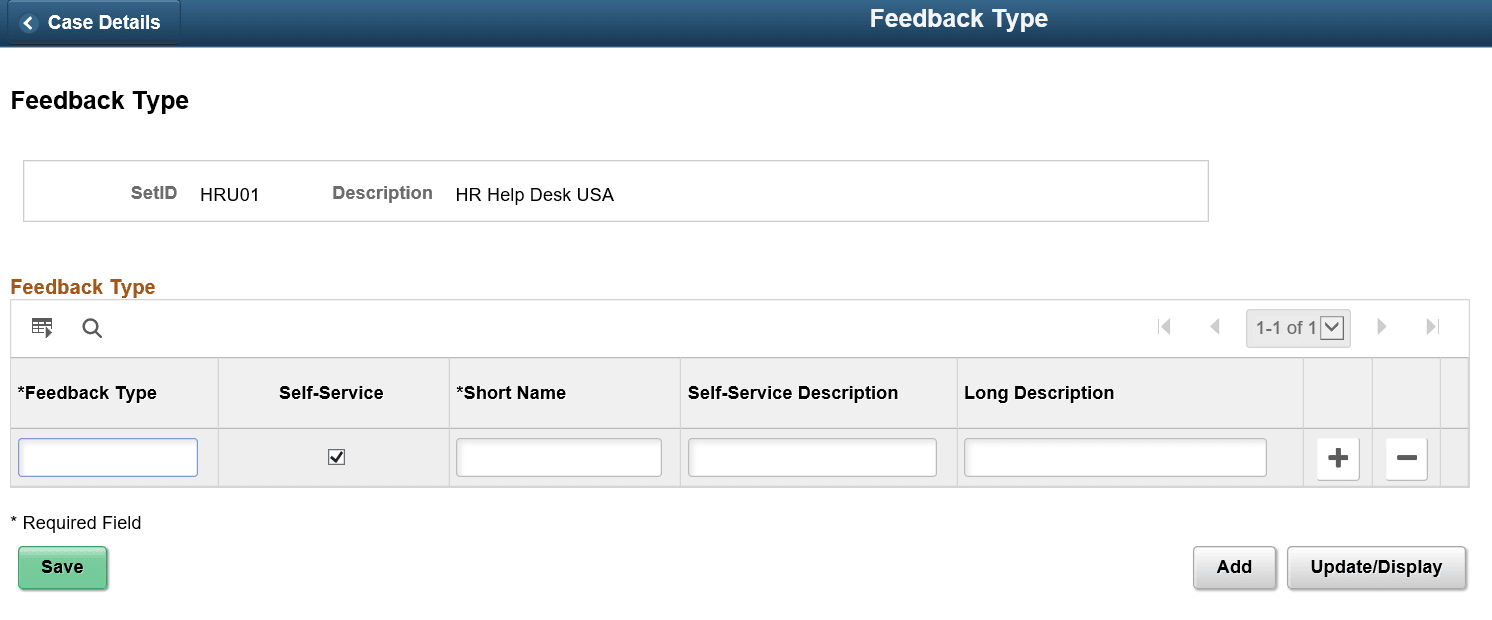Open the grid personalization icon
The width and height of the screenshot is (1492, 620).
tap(41, 327)
